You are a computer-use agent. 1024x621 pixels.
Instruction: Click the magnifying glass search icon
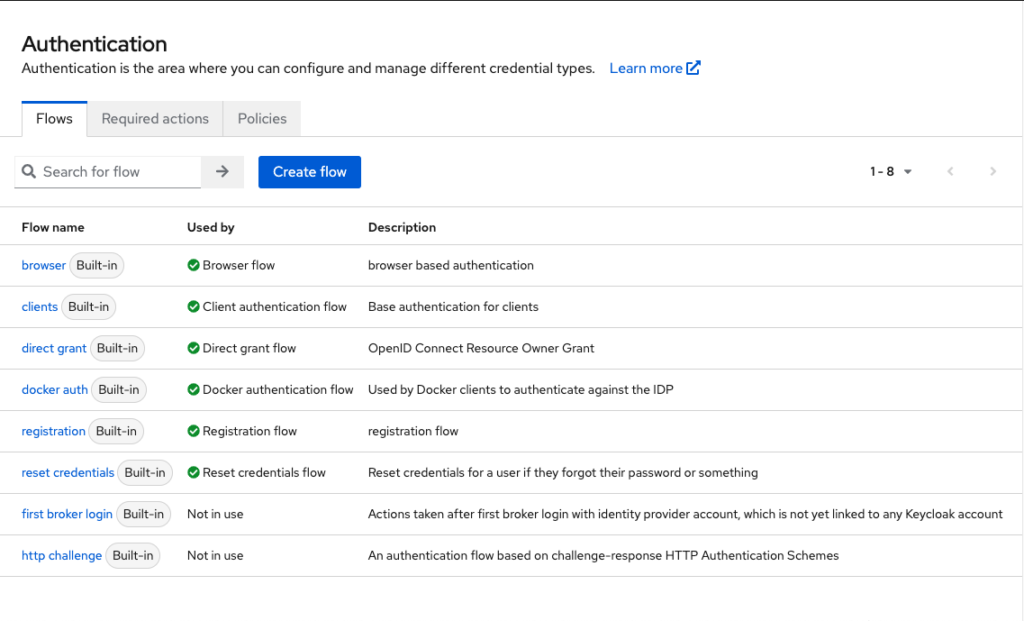[29, 172]
